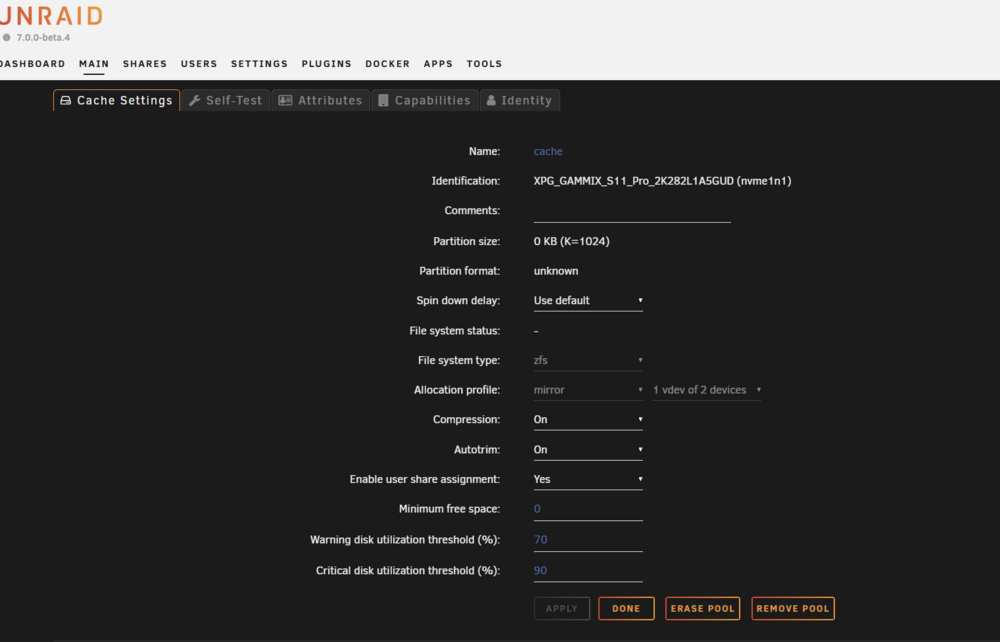Click the Critical disk utilization threshold field
Image resolution: width=1000 pixels, height=642 pixels.
tap(588, 571)
